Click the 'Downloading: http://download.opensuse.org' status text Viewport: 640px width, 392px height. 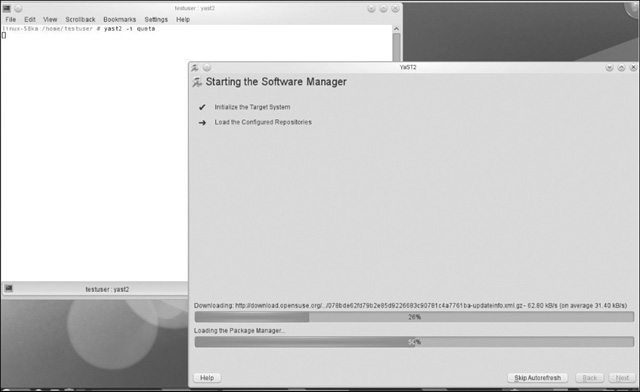[x=410, y=305]
